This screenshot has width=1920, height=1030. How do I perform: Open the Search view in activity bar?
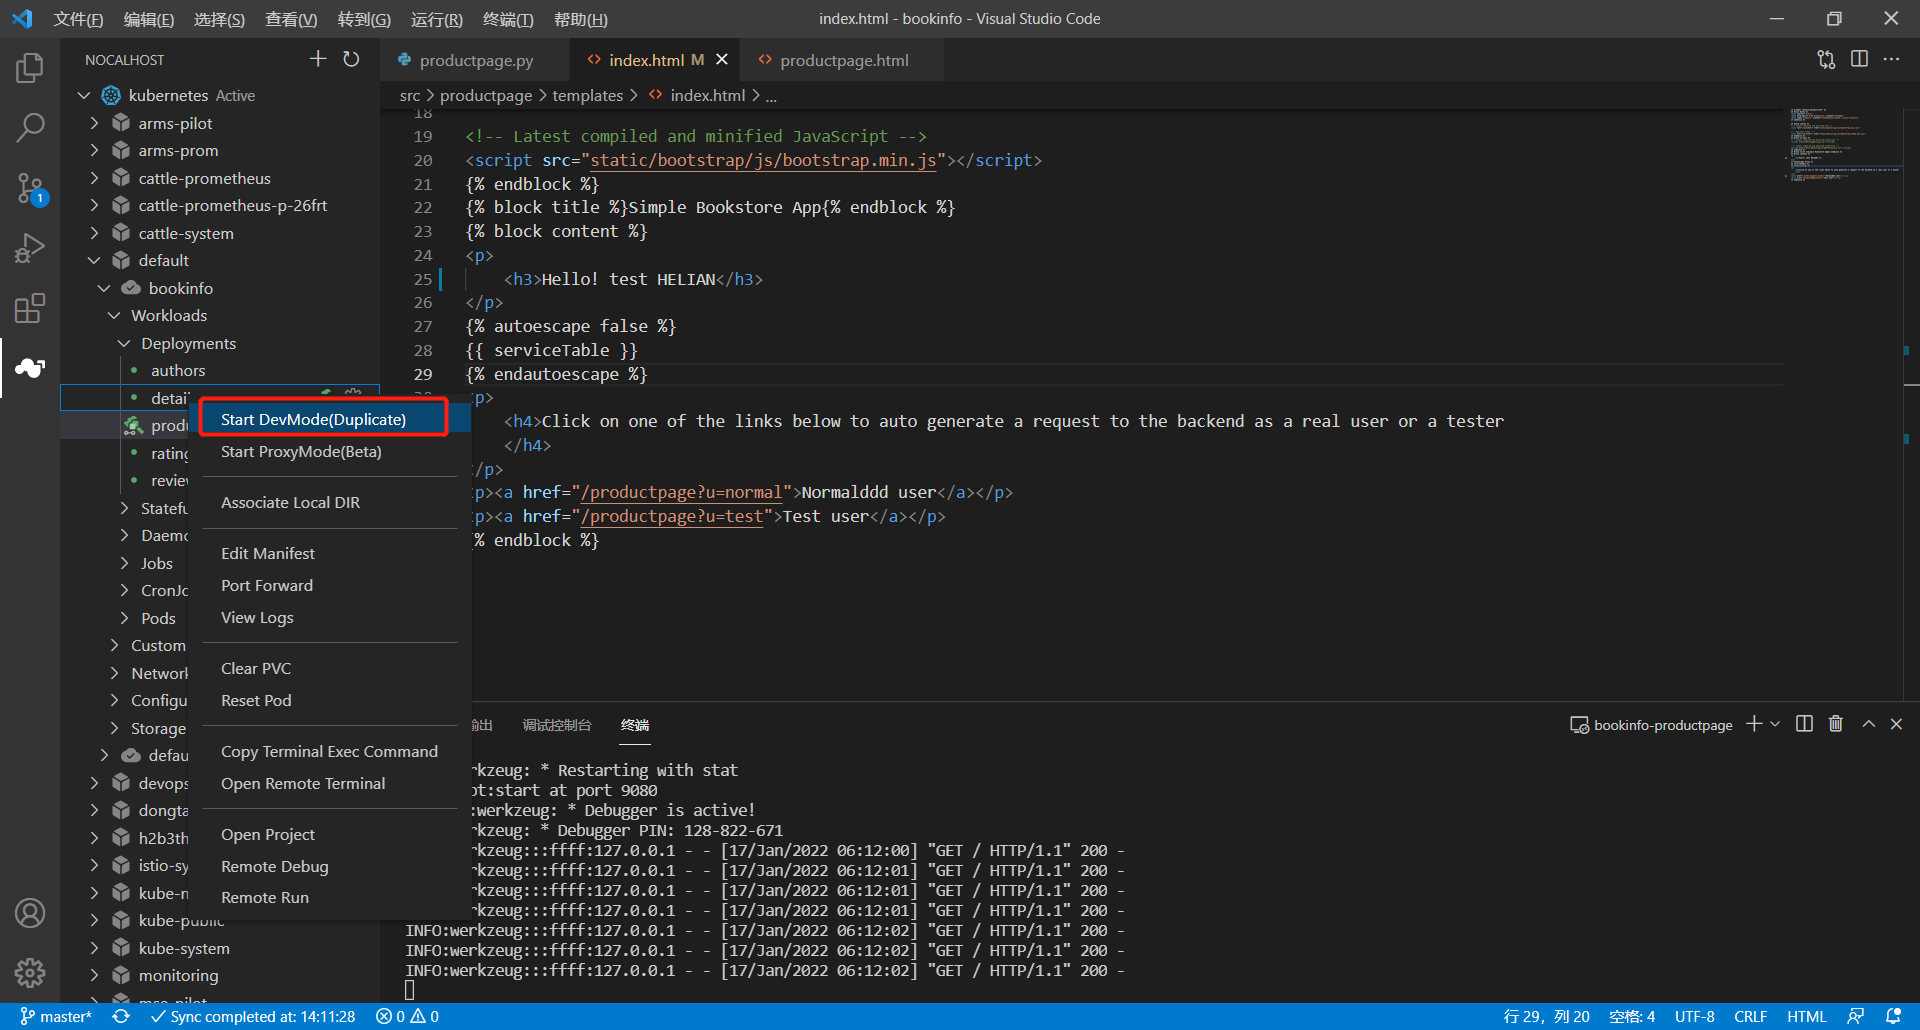coord(30,127)
